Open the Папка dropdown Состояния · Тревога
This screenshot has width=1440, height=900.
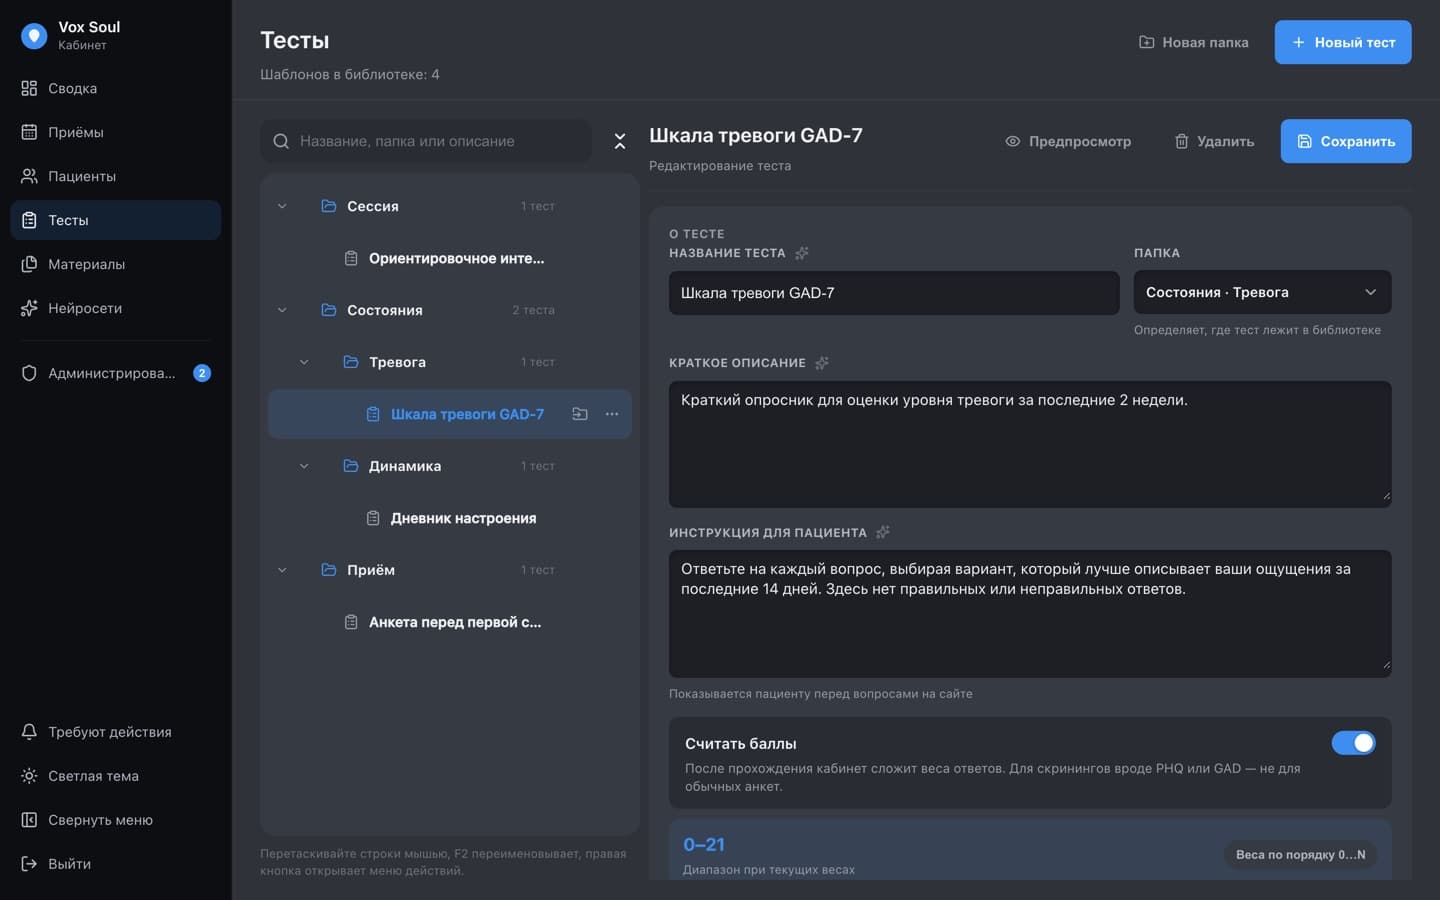point(1262,292)
